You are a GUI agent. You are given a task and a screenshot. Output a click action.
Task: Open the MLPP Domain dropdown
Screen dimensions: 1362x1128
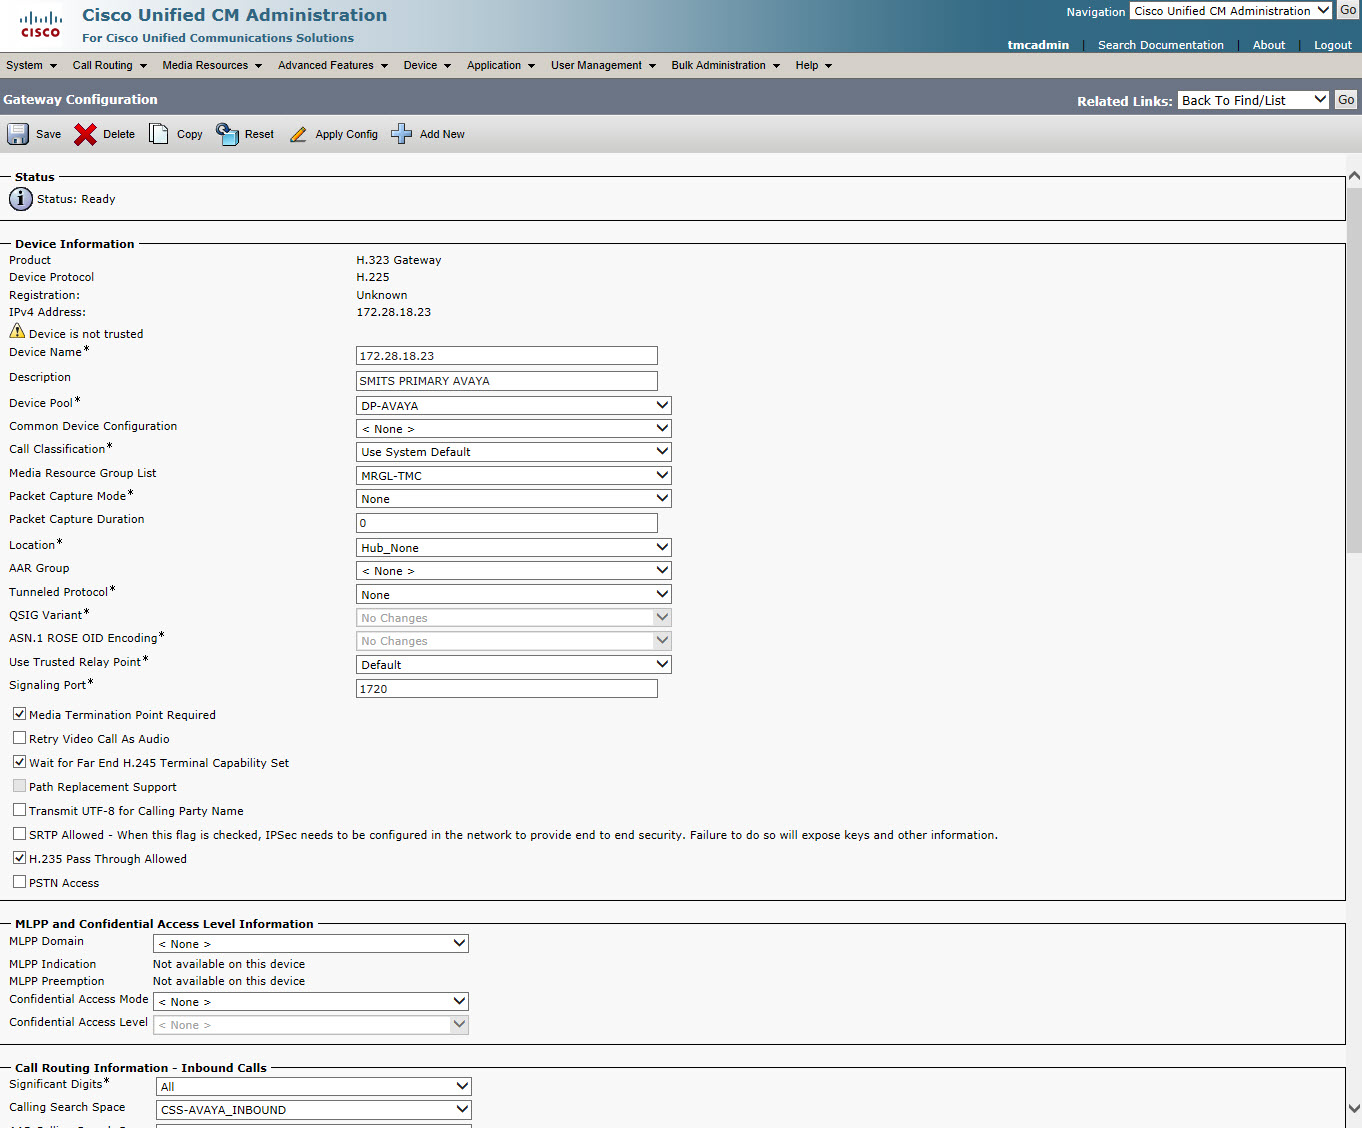coord(311,944)
